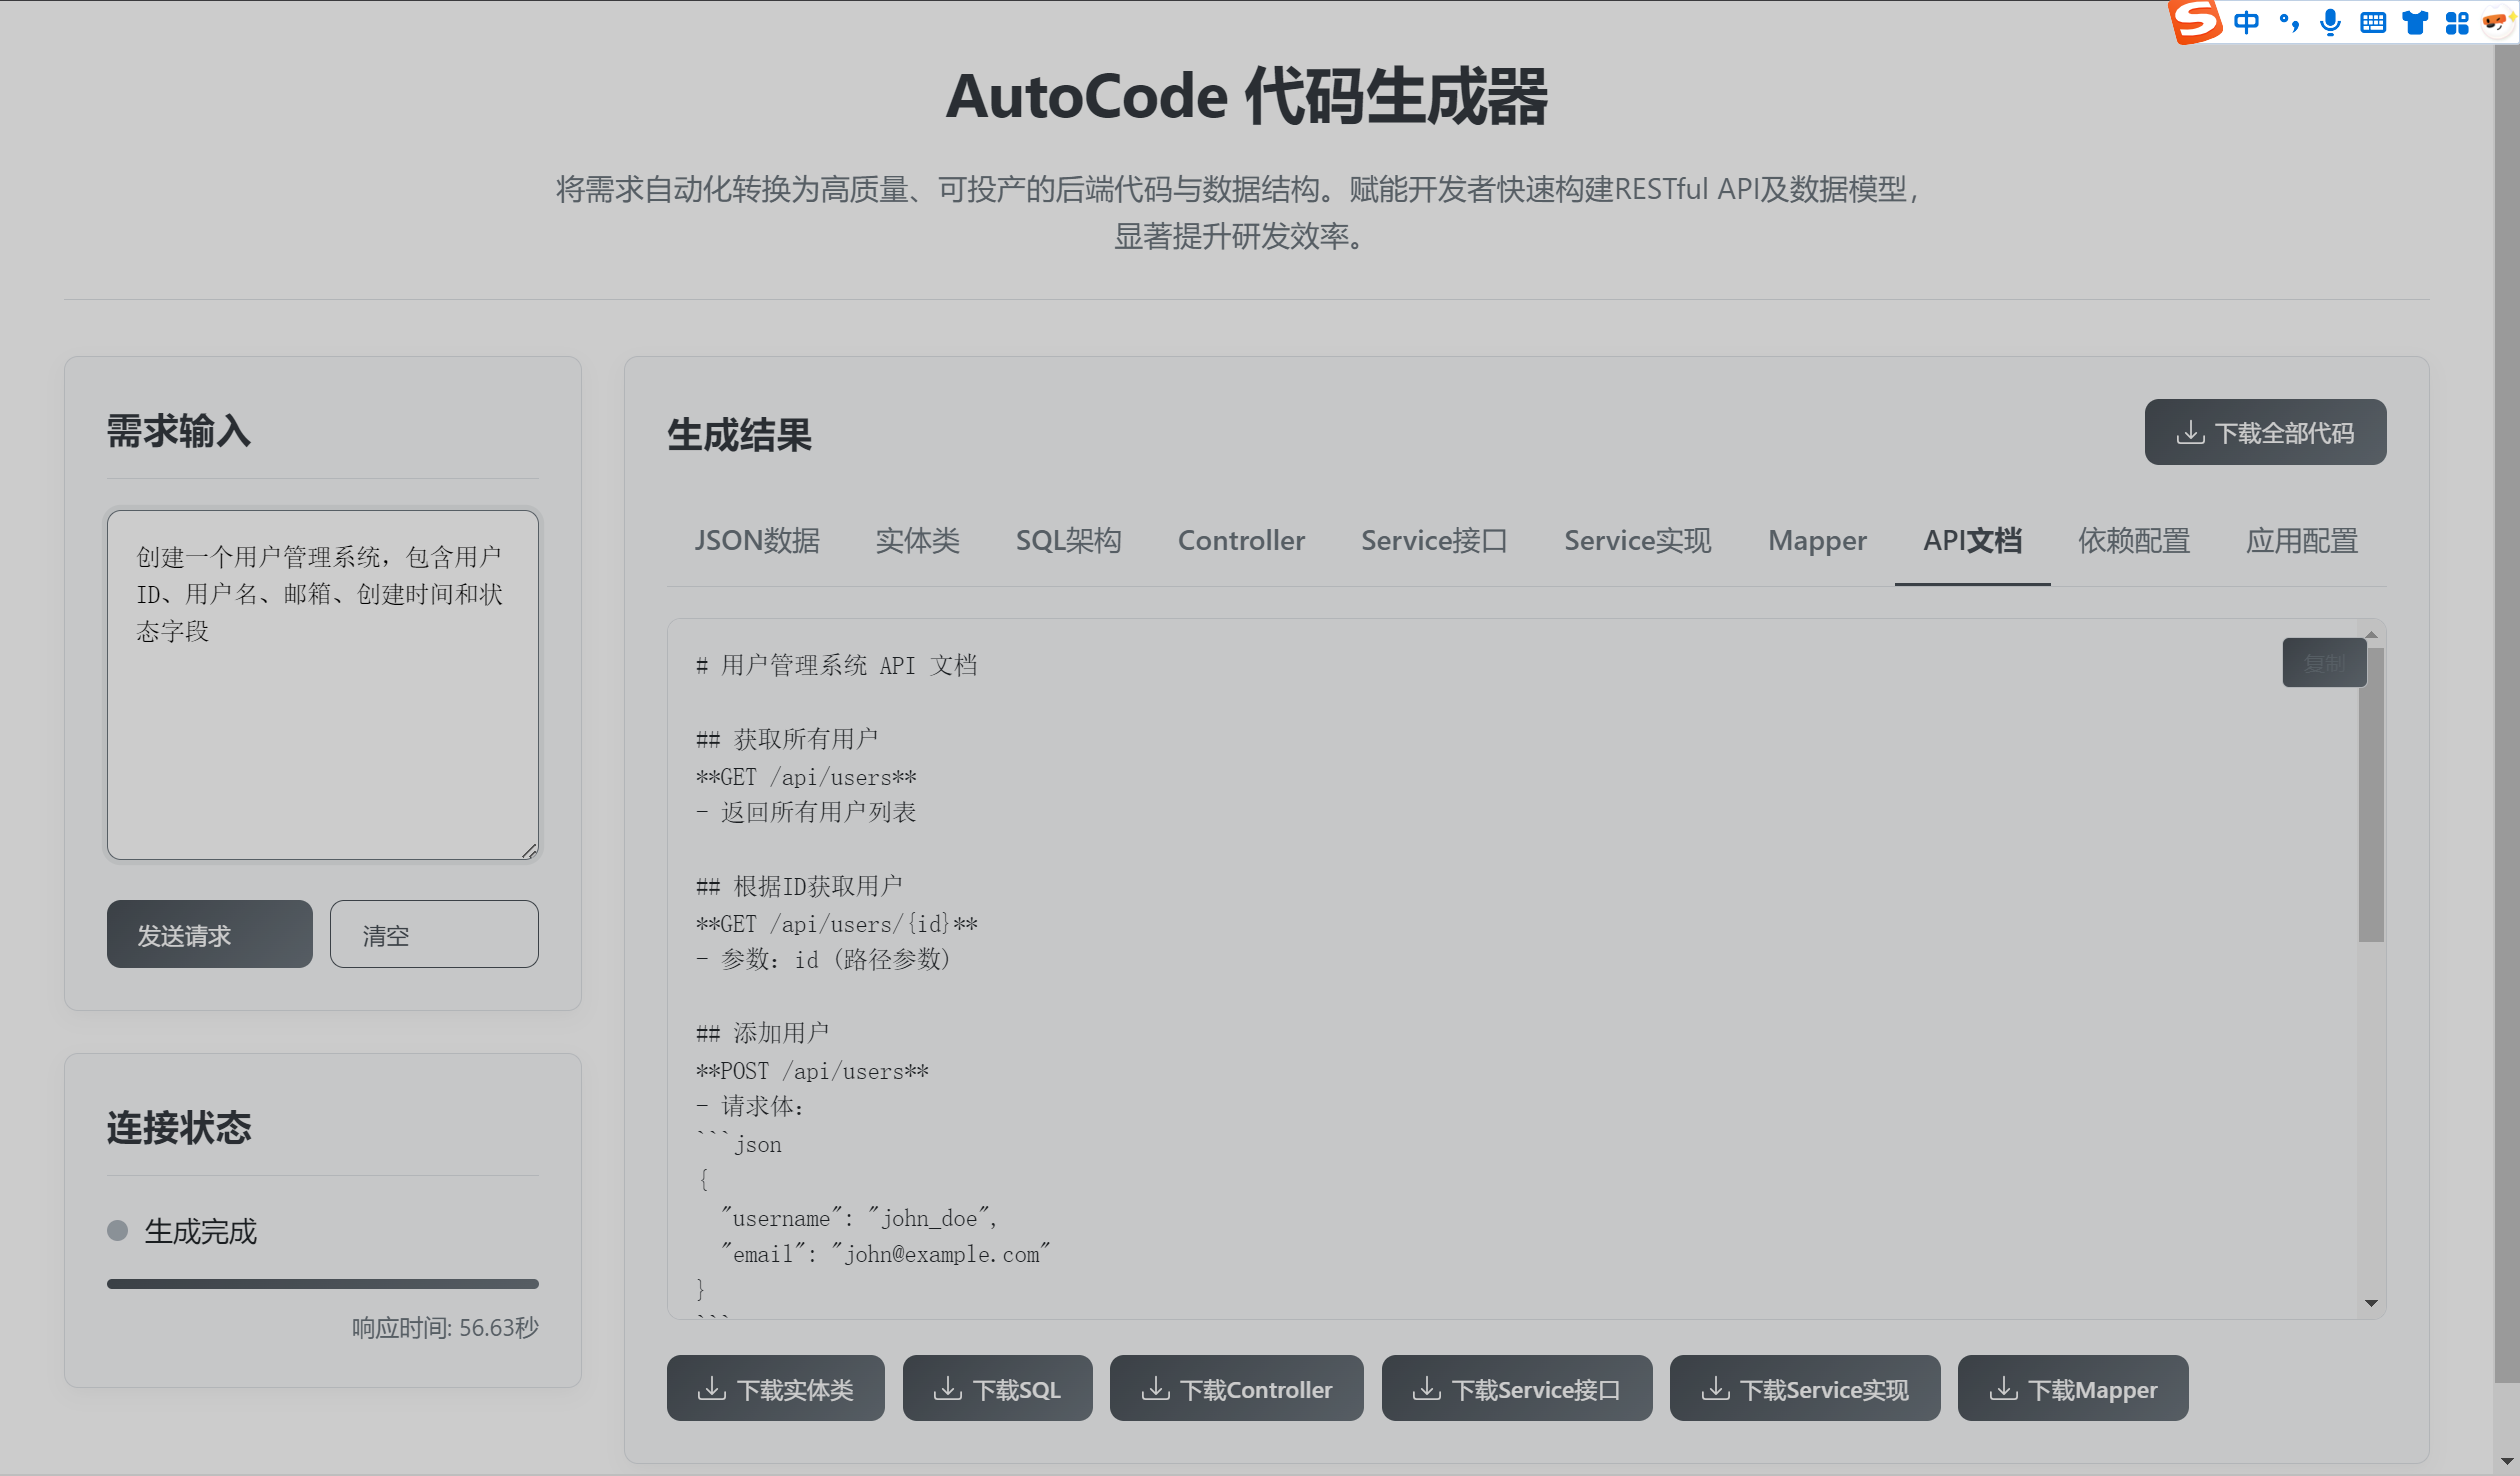The width and height of the screenshot is (2520, 1476).
Task: Click the skin shirt icon in IME bar
Action: [x=2415, y=22]
